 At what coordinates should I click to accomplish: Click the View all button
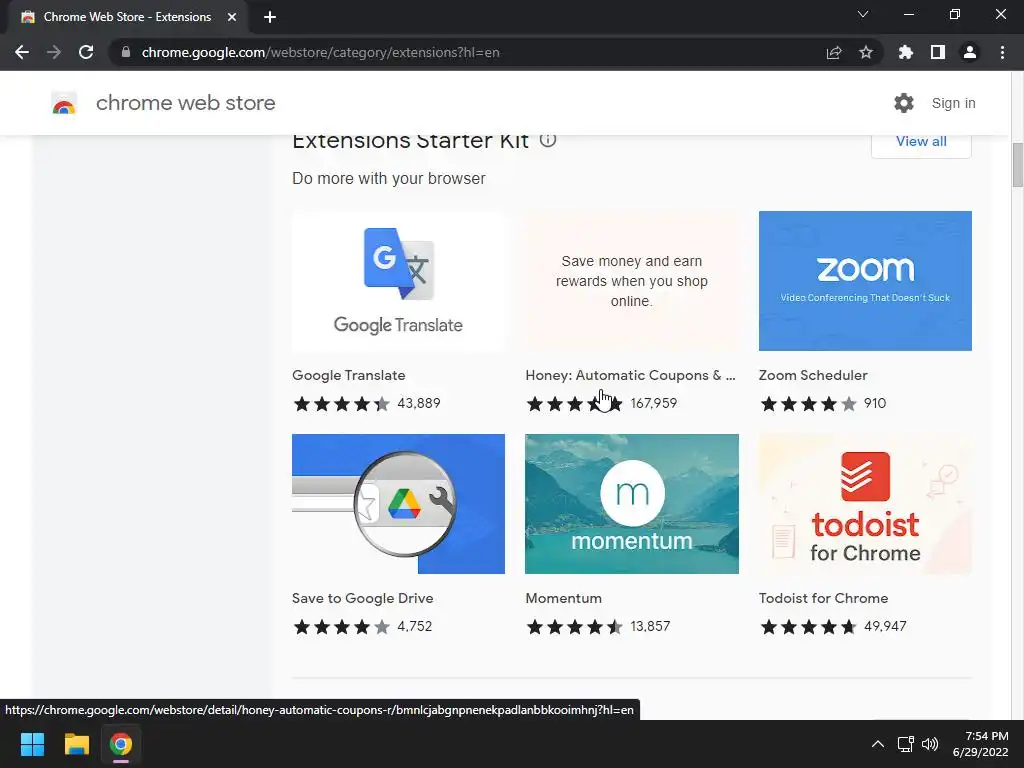pyautogui.click(x=921, y=142)
